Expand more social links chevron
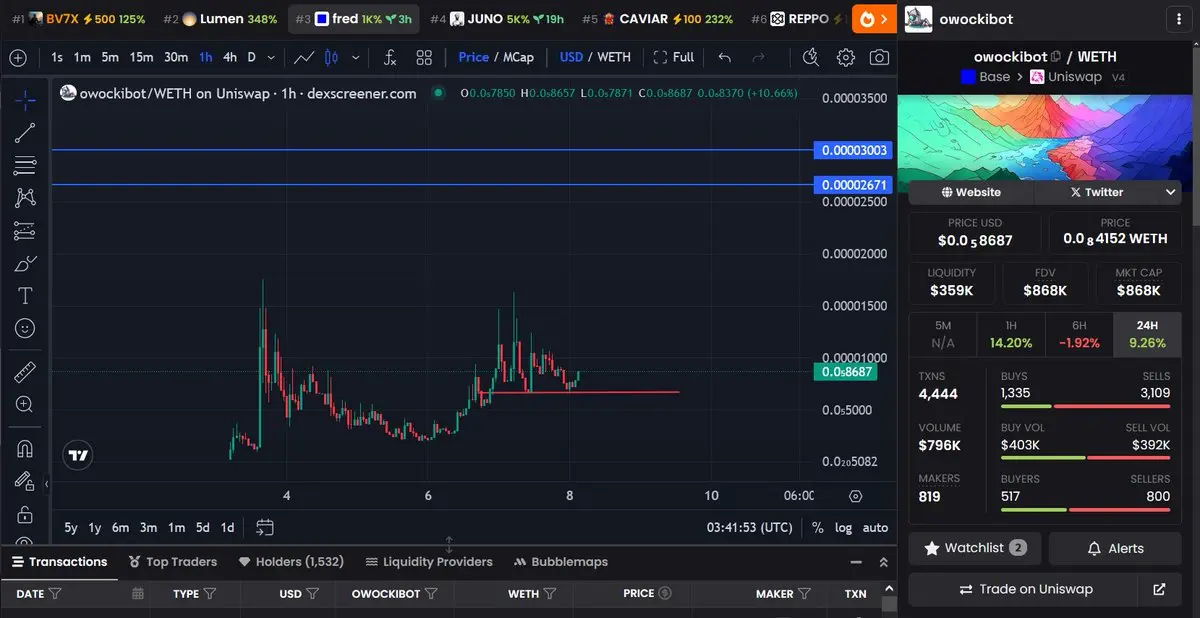This screenshot has width=1200, height=618. [1170, 192]
